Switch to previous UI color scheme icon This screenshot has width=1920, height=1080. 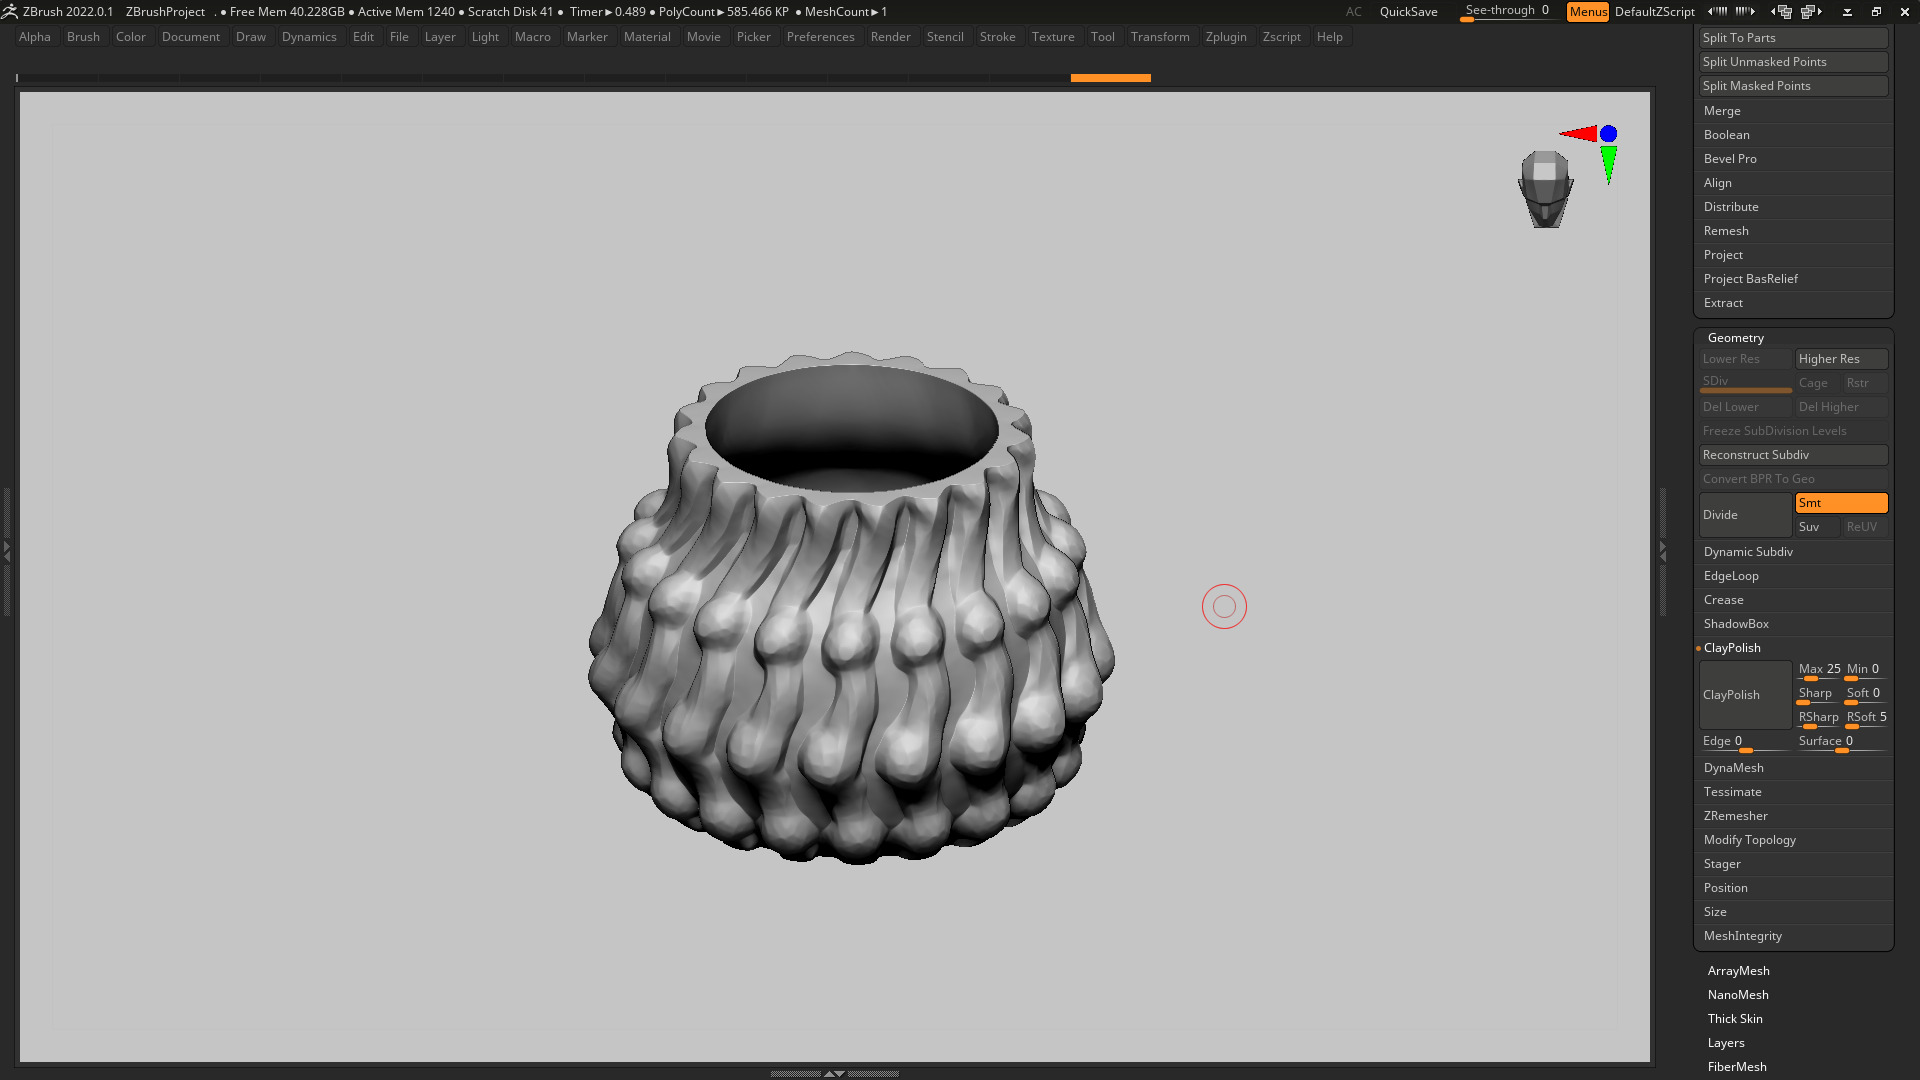1717,11
